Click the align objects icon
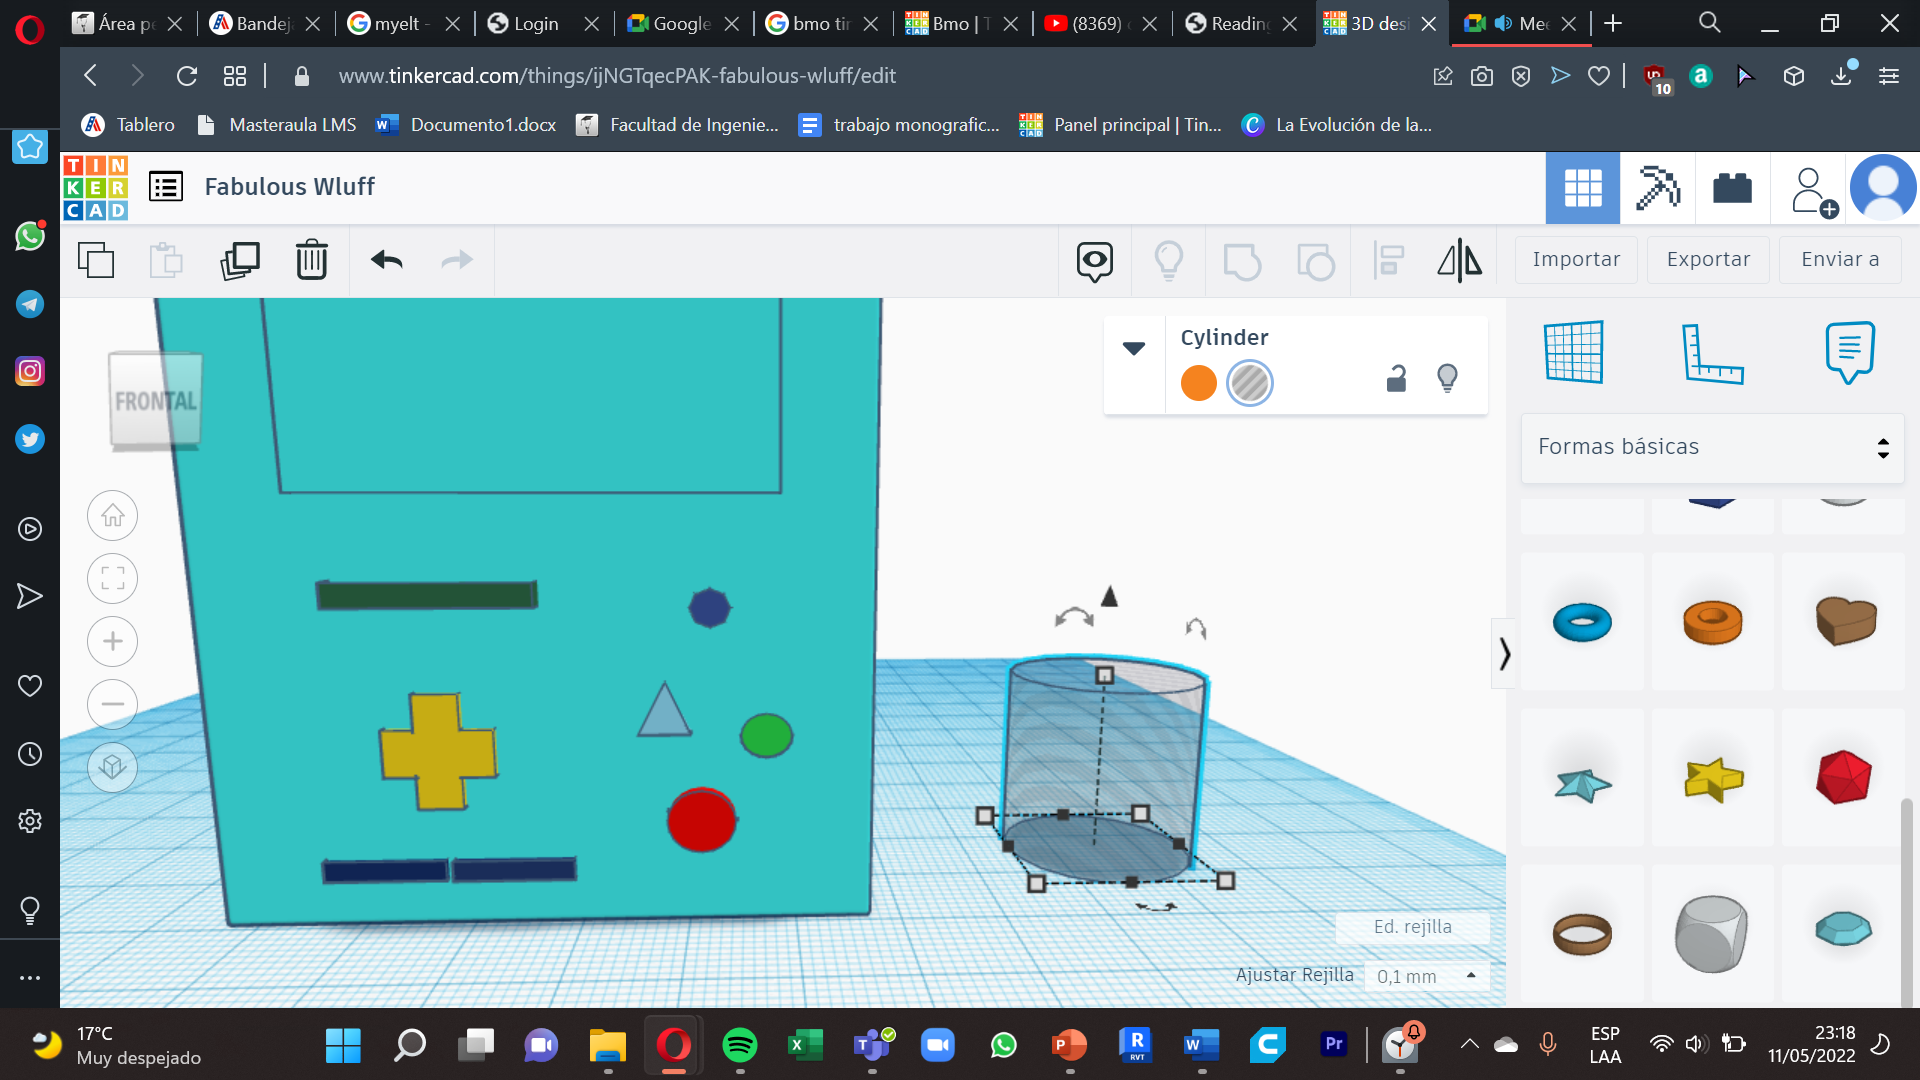1920x1080 pixels. 1389,258
